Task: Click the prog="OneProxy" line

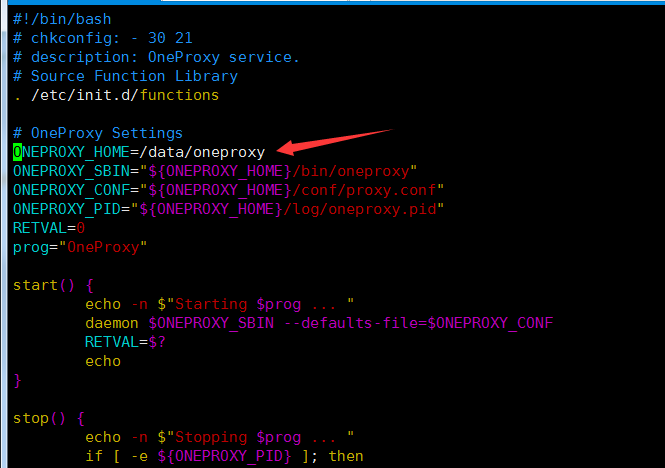Action: [80, 247]
